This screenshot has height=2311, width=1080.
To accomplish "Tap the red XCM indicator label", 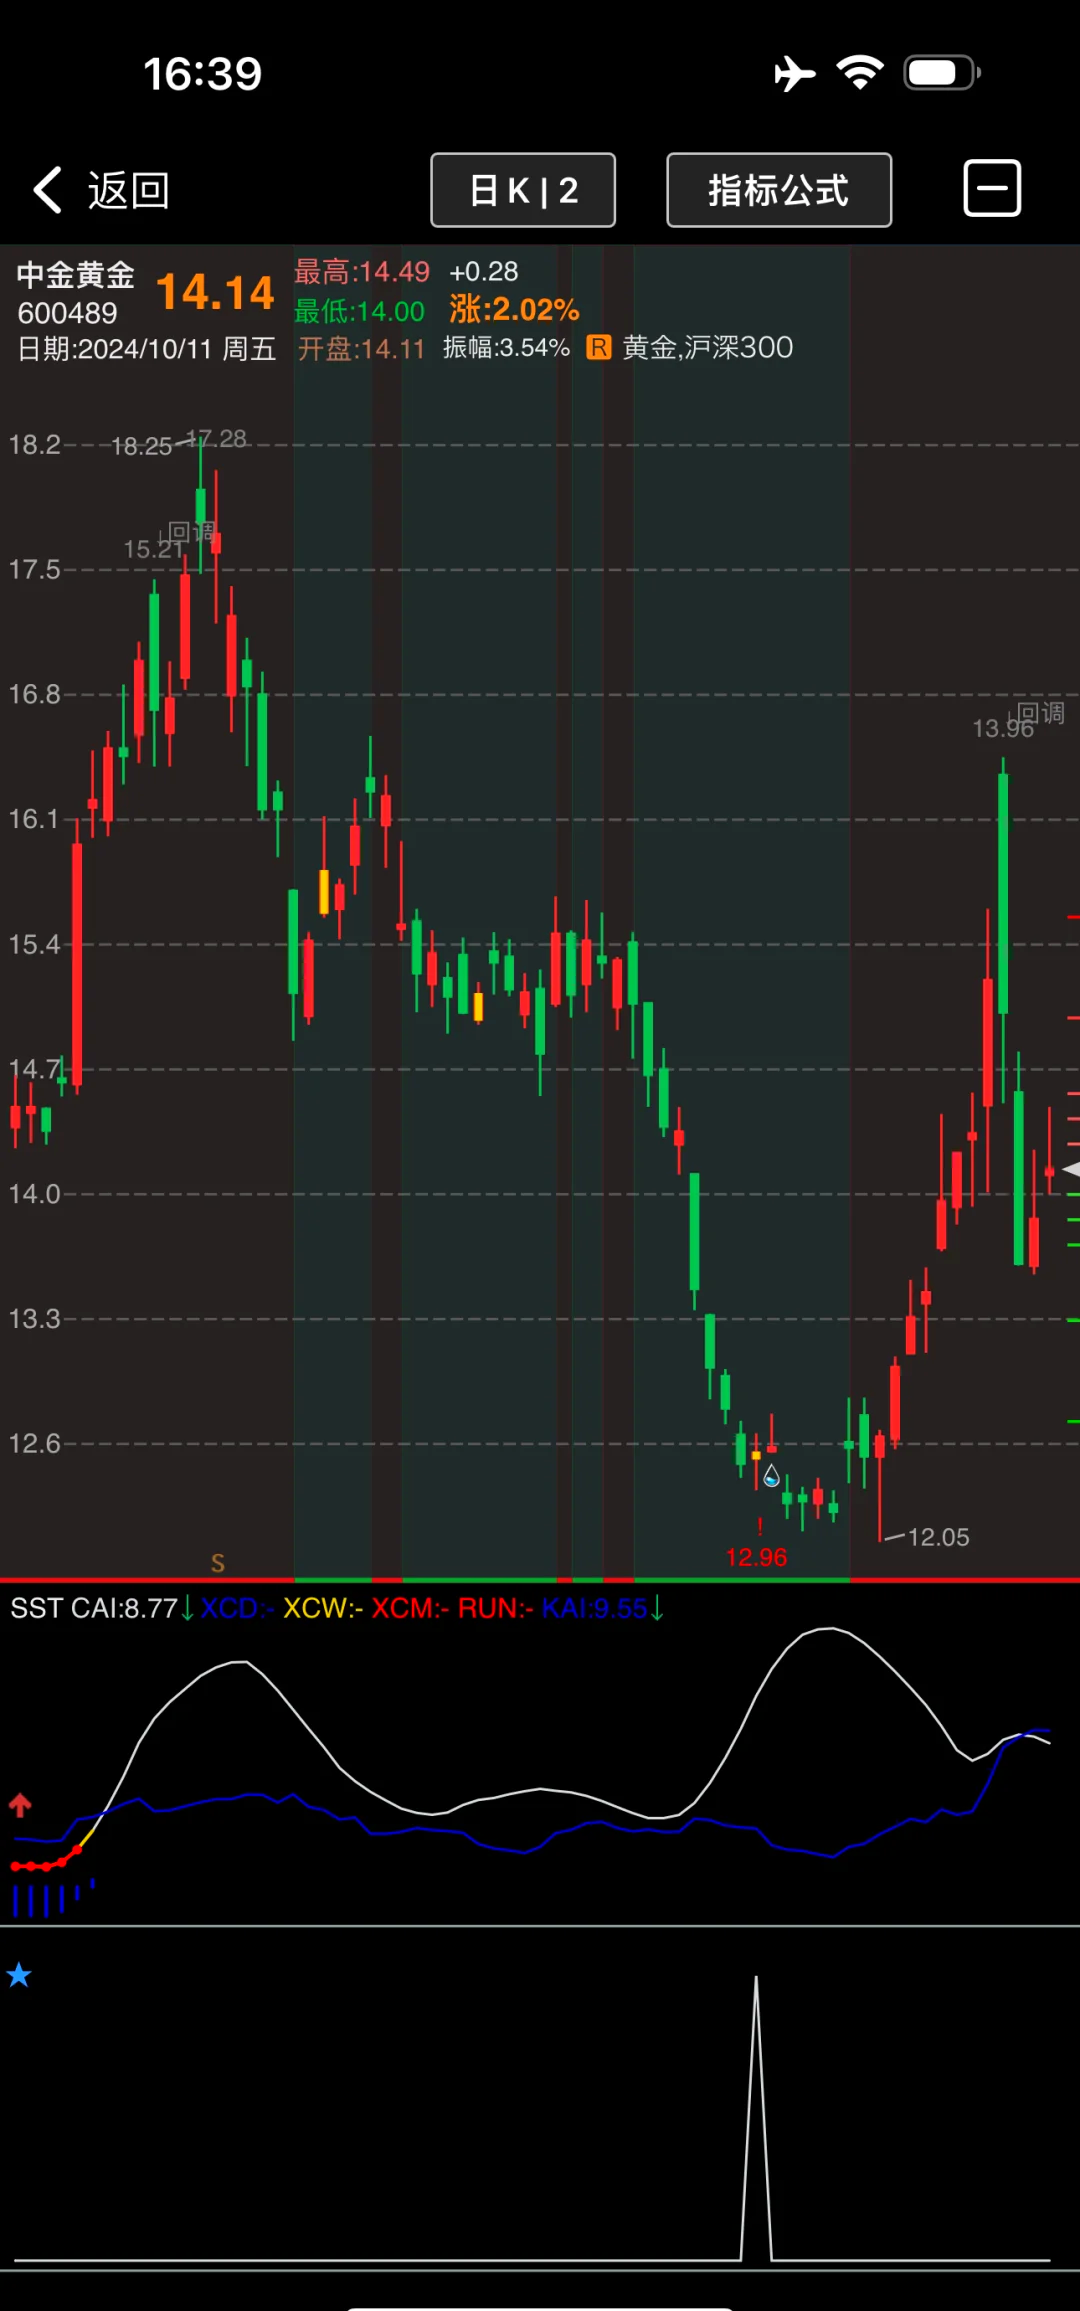I will [410, 1608].
